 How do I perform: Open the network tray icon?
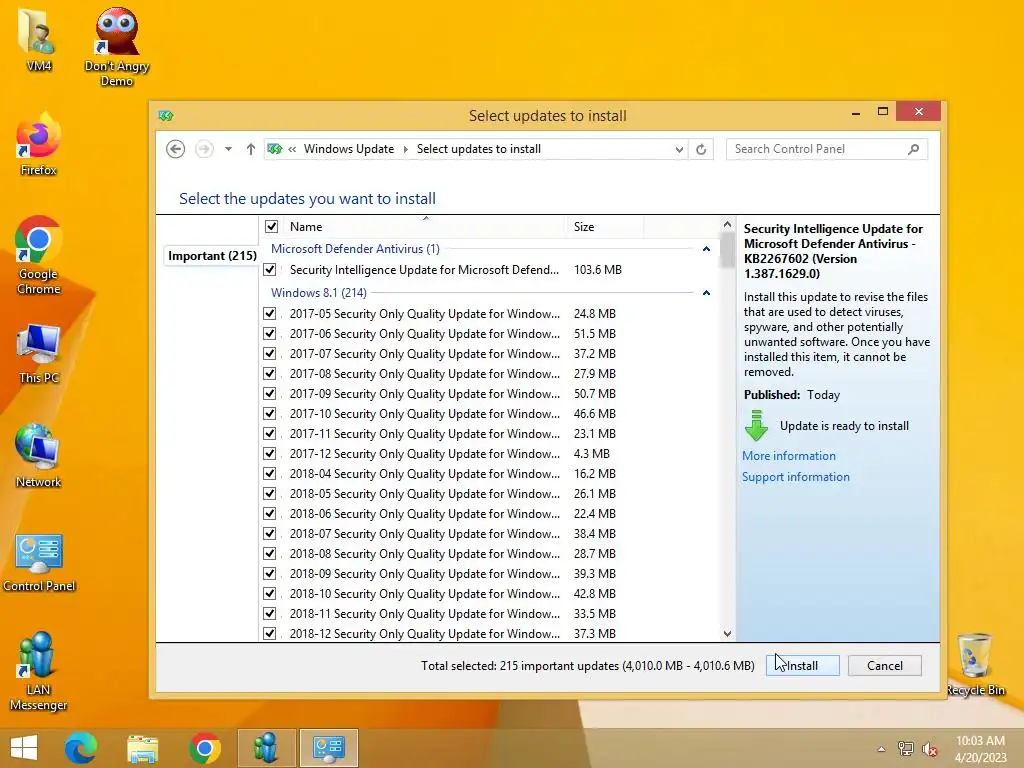tap(906, 749)
